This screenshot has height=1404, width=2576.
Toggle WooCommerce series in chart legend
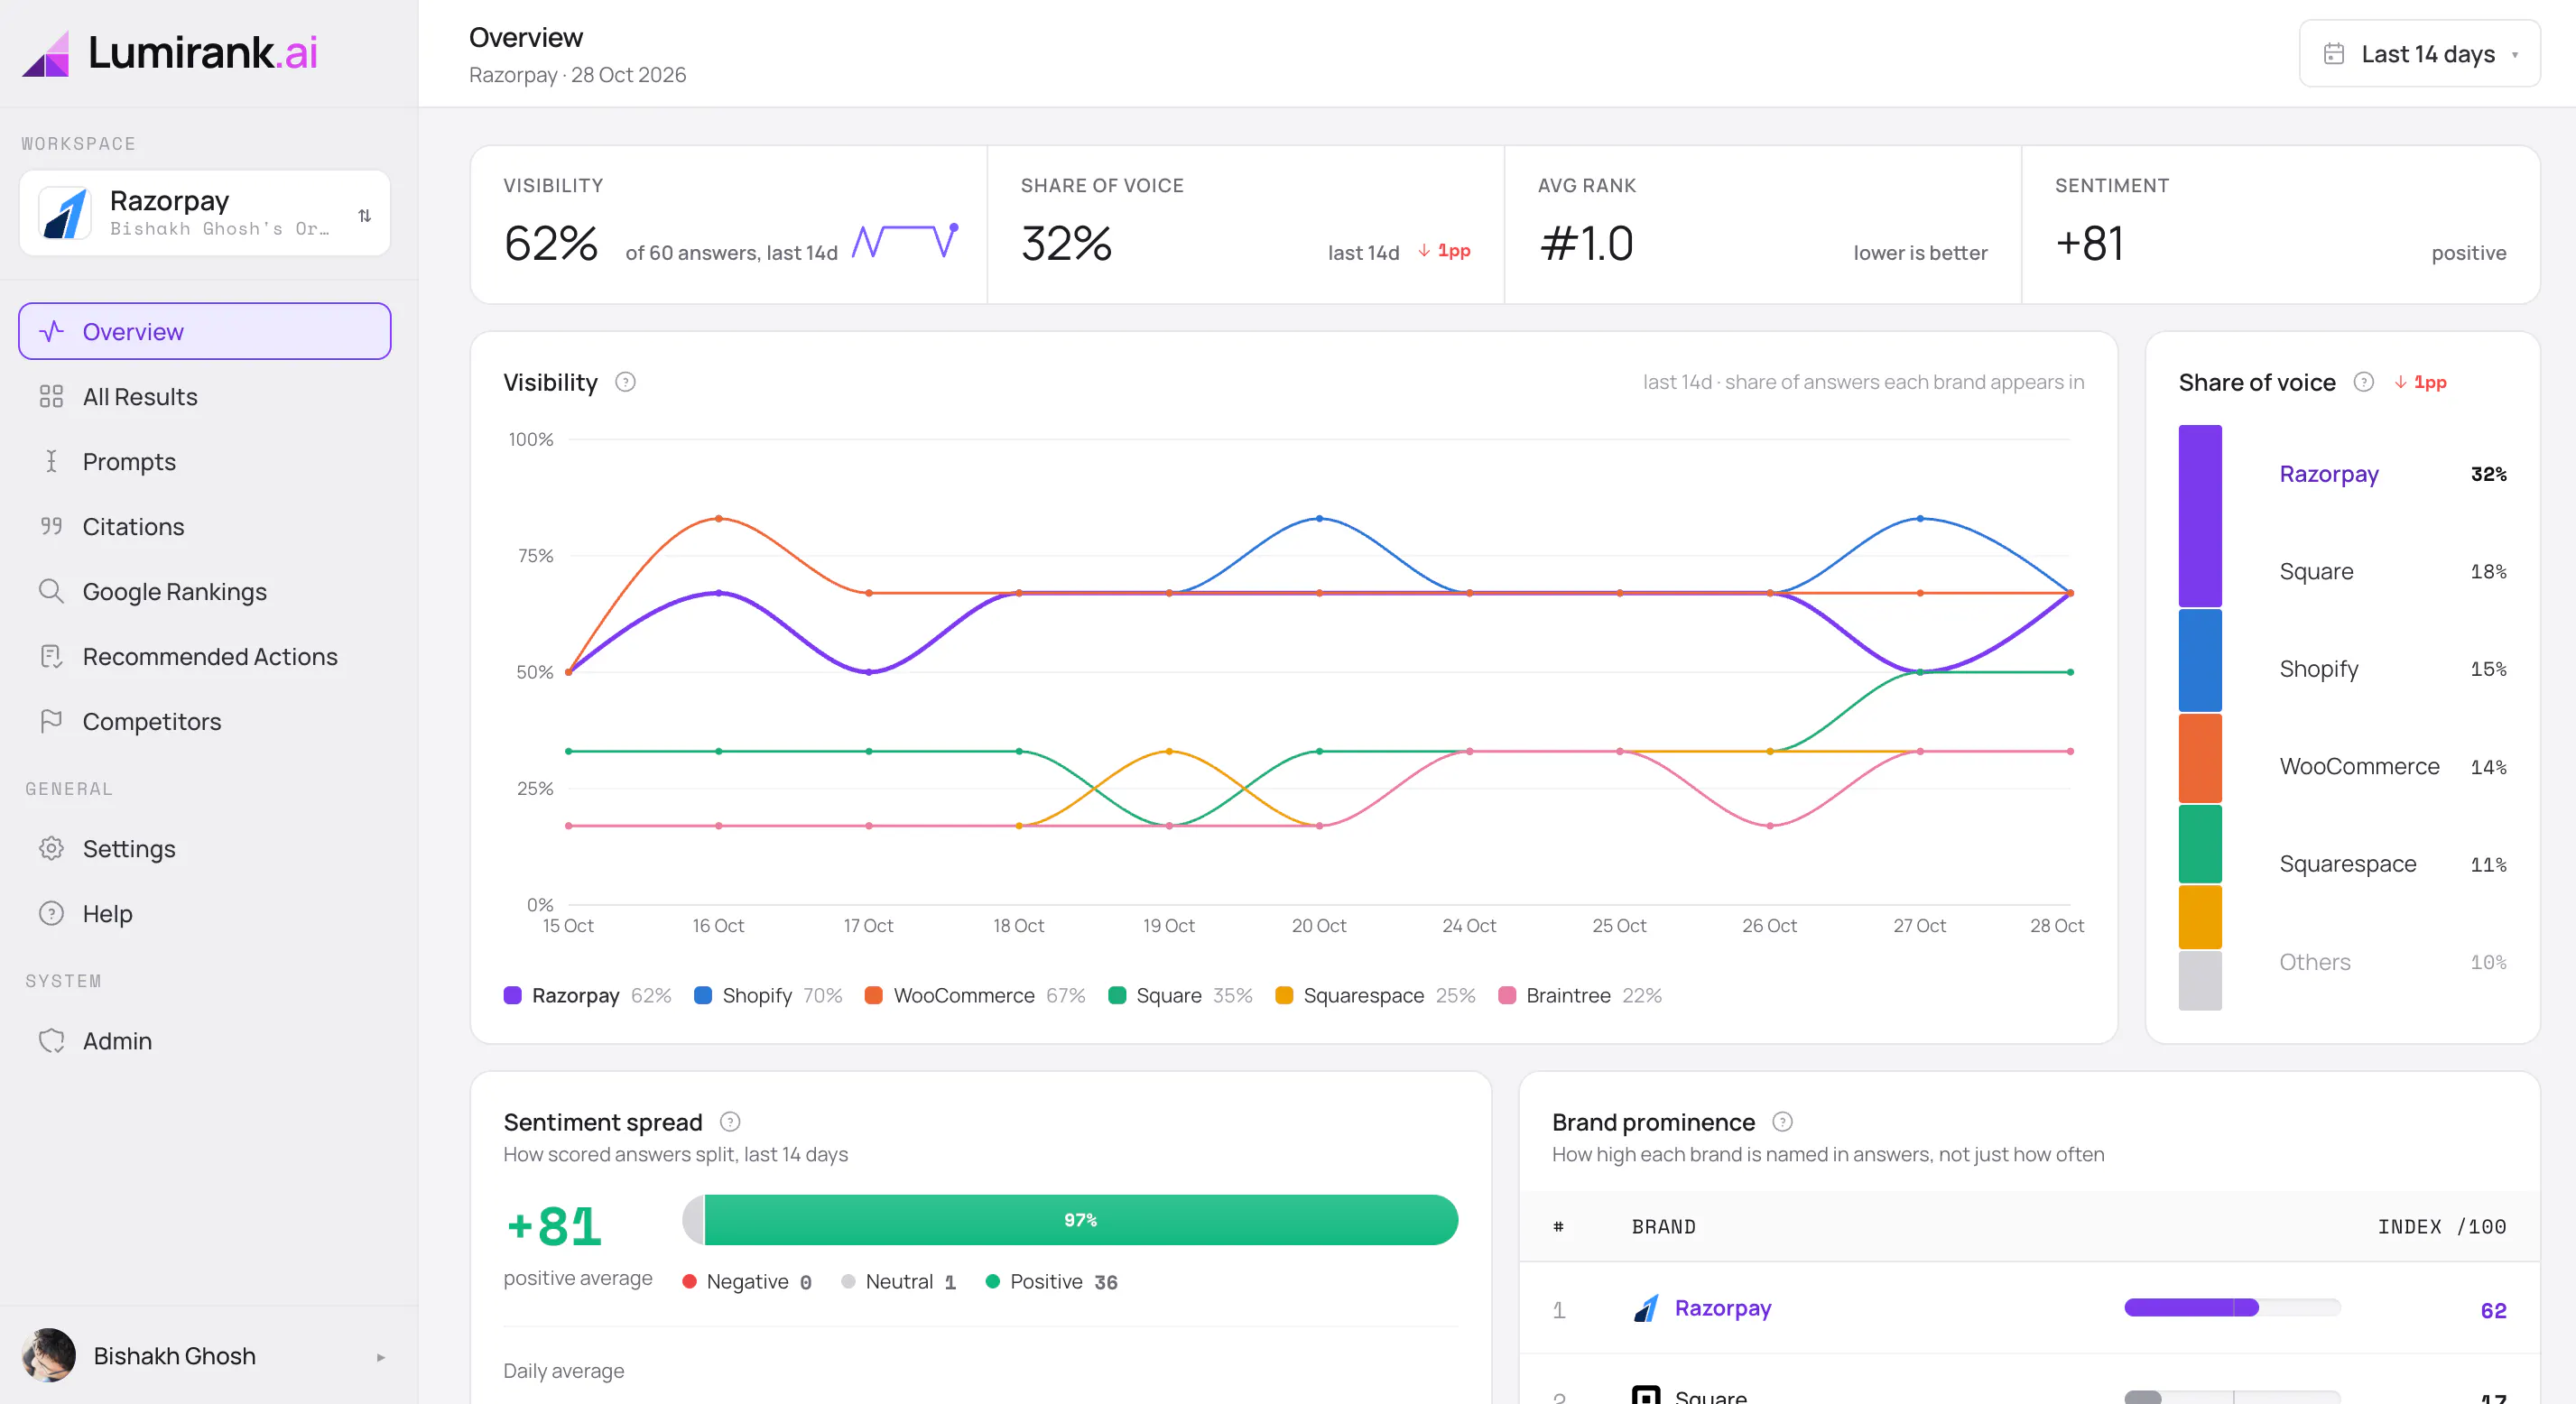pos(974,995)
